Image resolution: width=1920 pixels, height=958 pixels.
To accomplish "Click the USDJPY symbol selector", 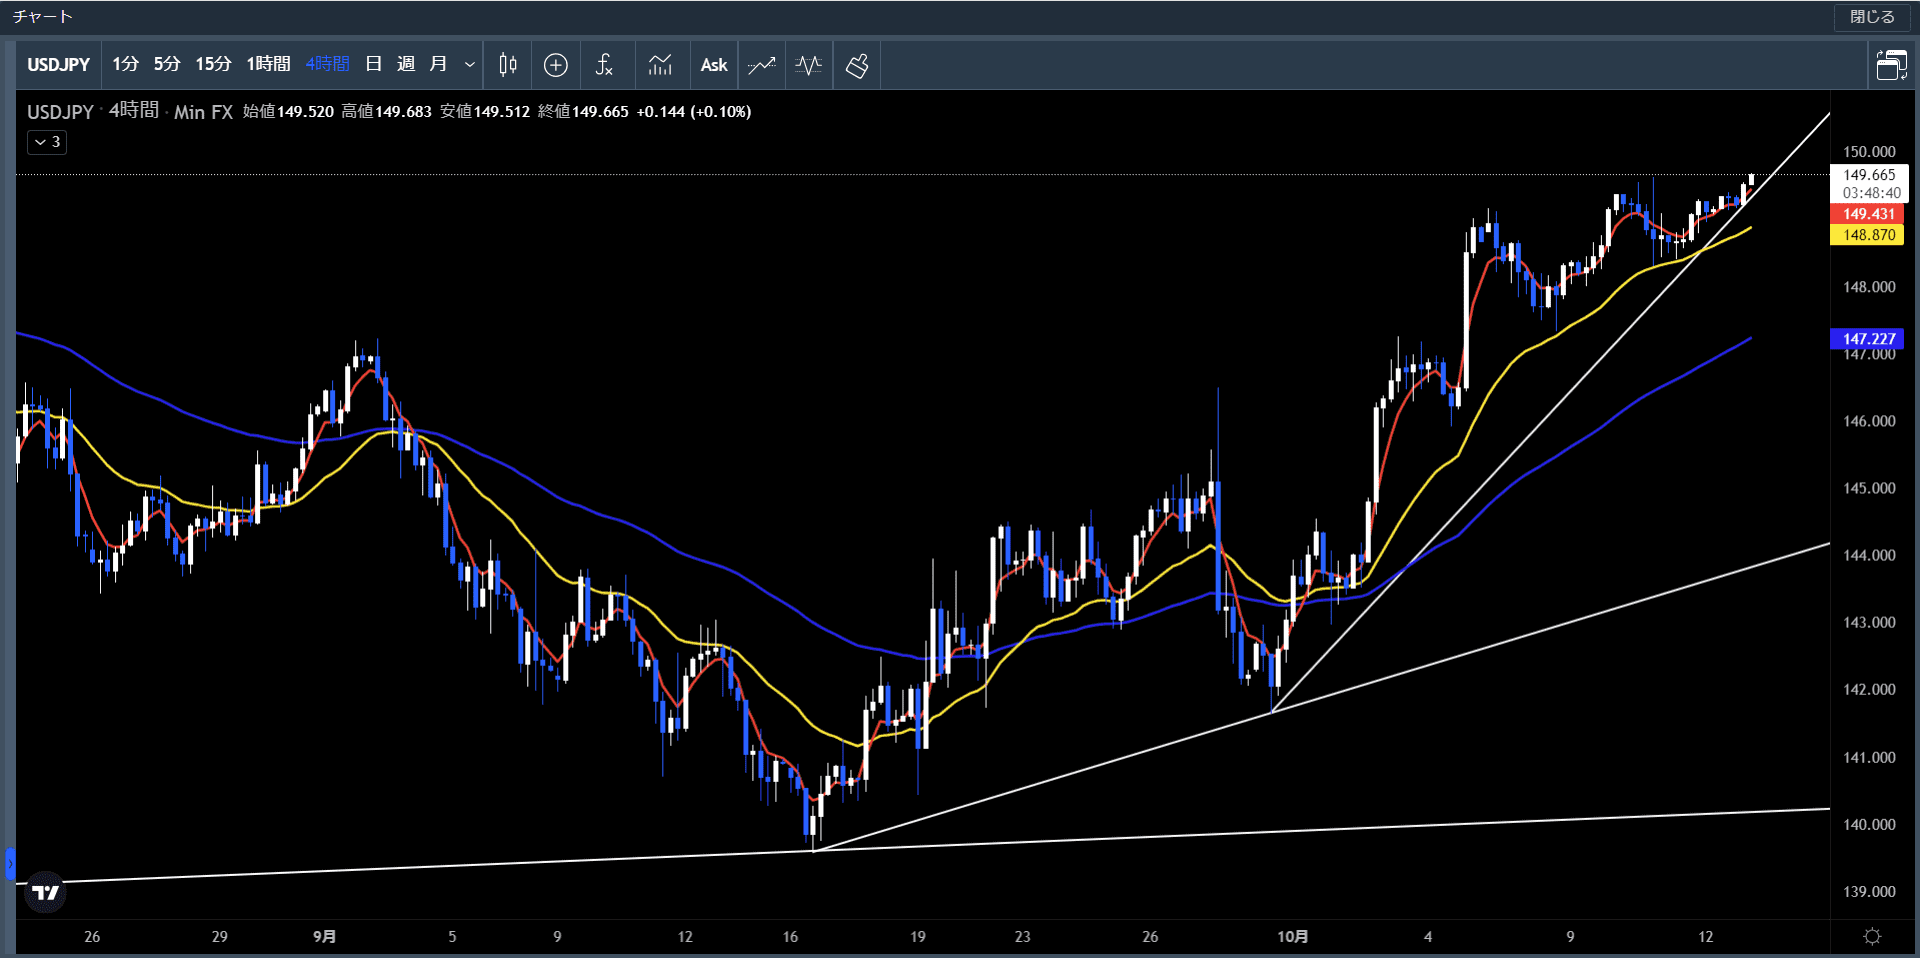I will pos(58,65).
